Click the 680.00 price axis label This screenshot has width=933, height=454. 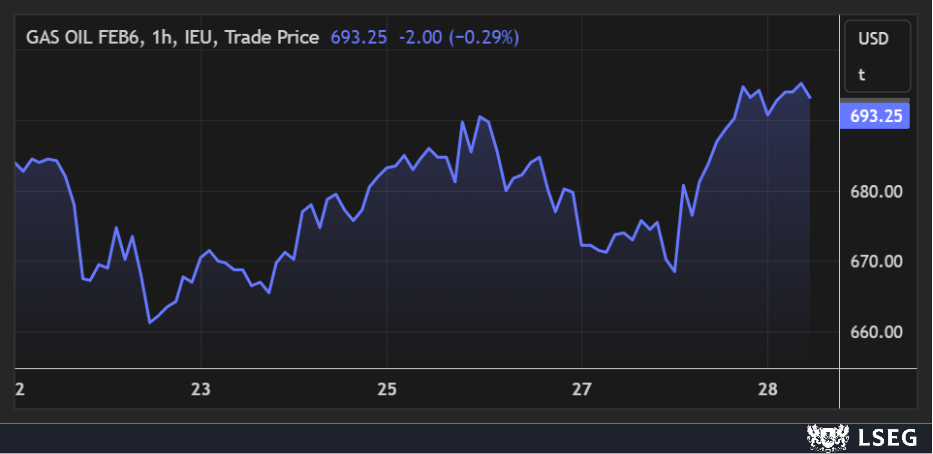(876, 191)
